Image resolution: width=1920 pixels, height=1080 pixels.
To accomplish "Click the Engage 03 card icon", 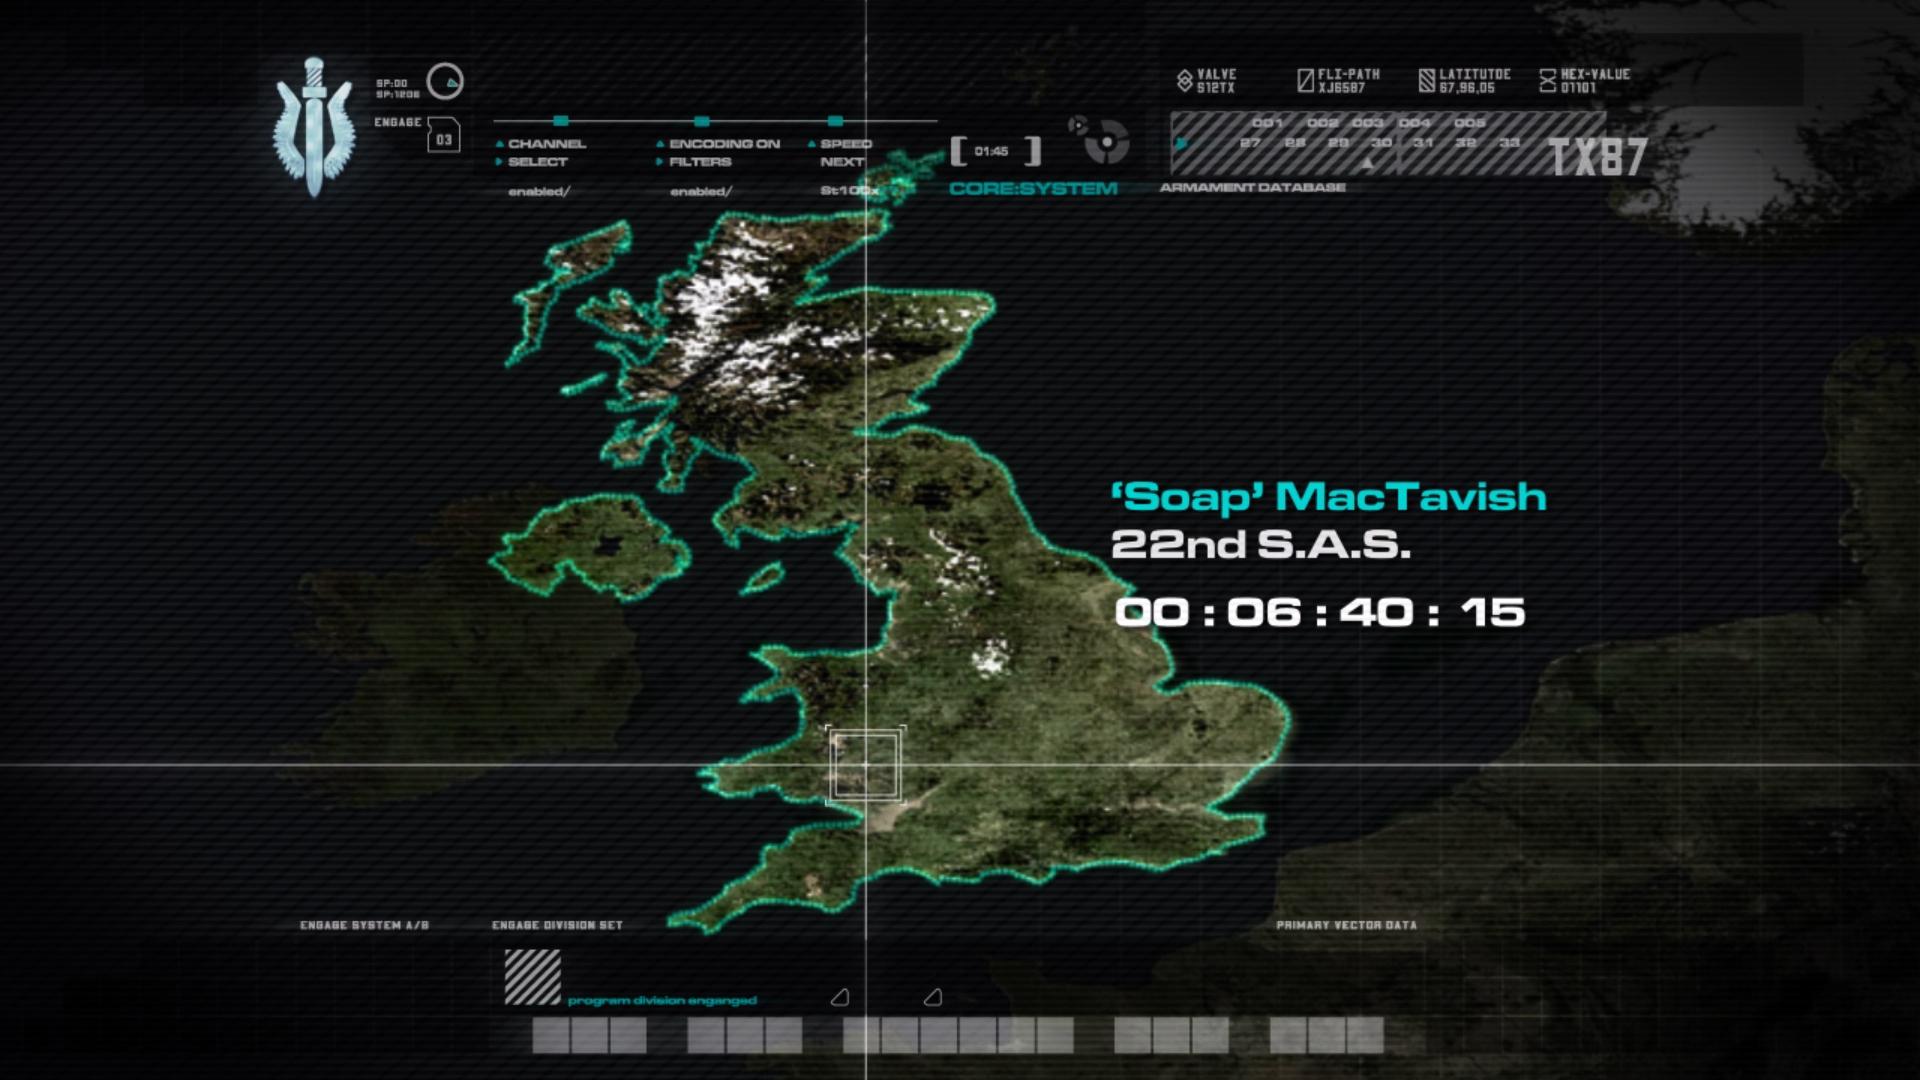I will coord(443,135).
